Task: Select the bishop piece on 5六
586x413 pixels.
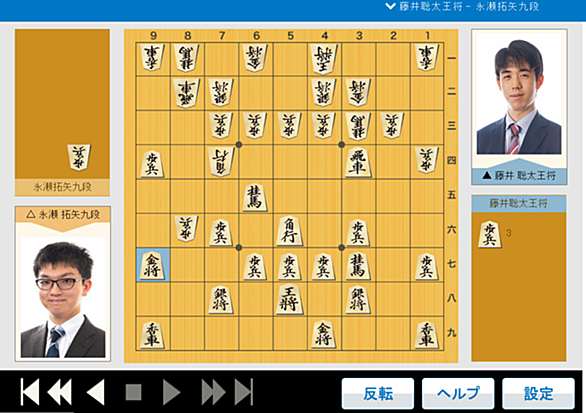Action: pyautogui.click(x=290, y=231)
